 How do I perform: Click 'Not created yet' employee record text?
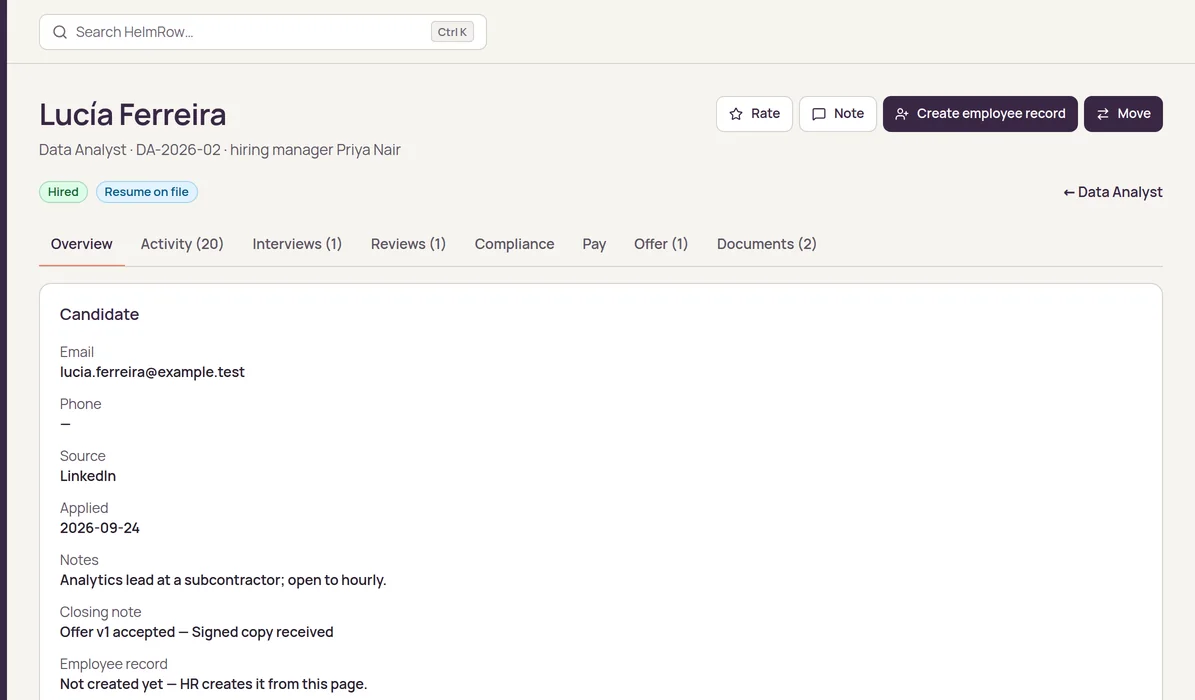pos(213,684)
